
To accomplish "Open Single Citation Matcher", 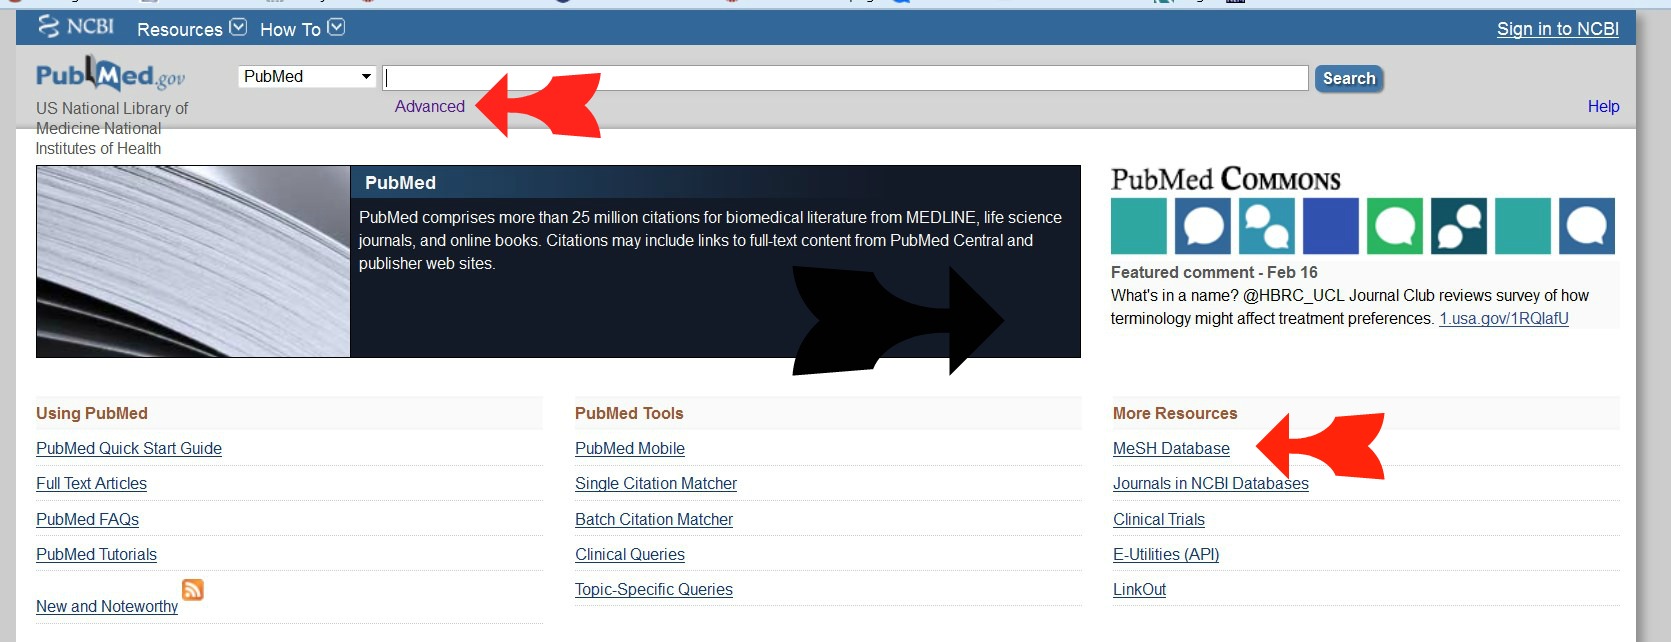I will [656, 483].
